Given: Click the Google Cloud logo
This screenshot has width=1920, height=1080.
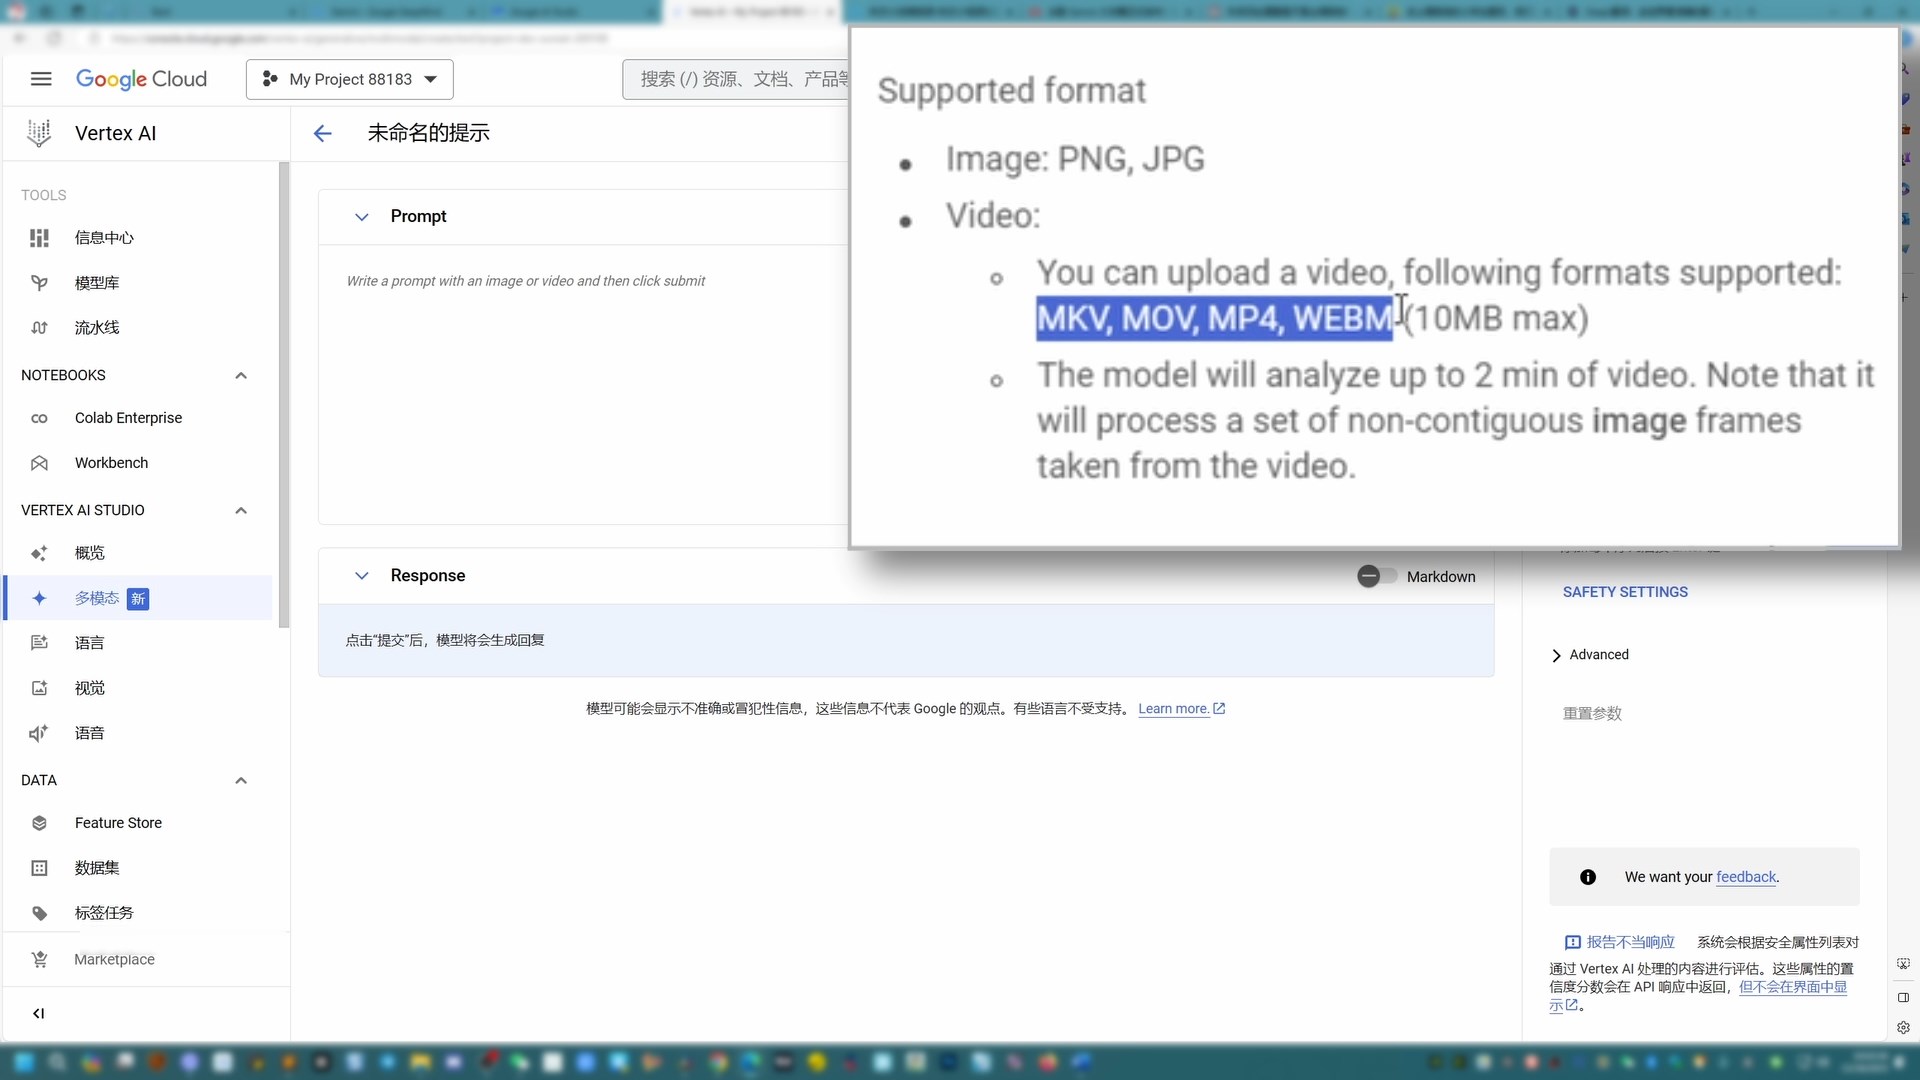Looking at the screenshot, I should coord(141,79).
